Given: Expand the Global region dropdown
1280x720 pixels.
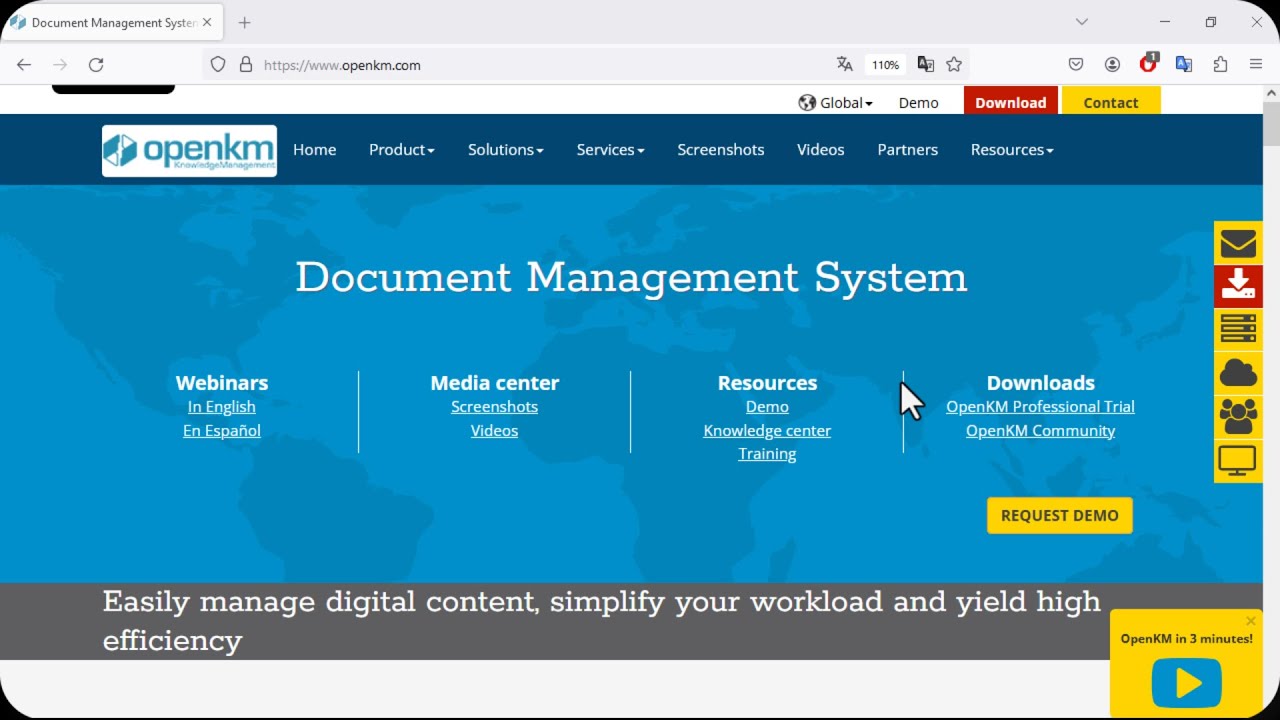Looking at the screenshot, I should pos(836,102).
